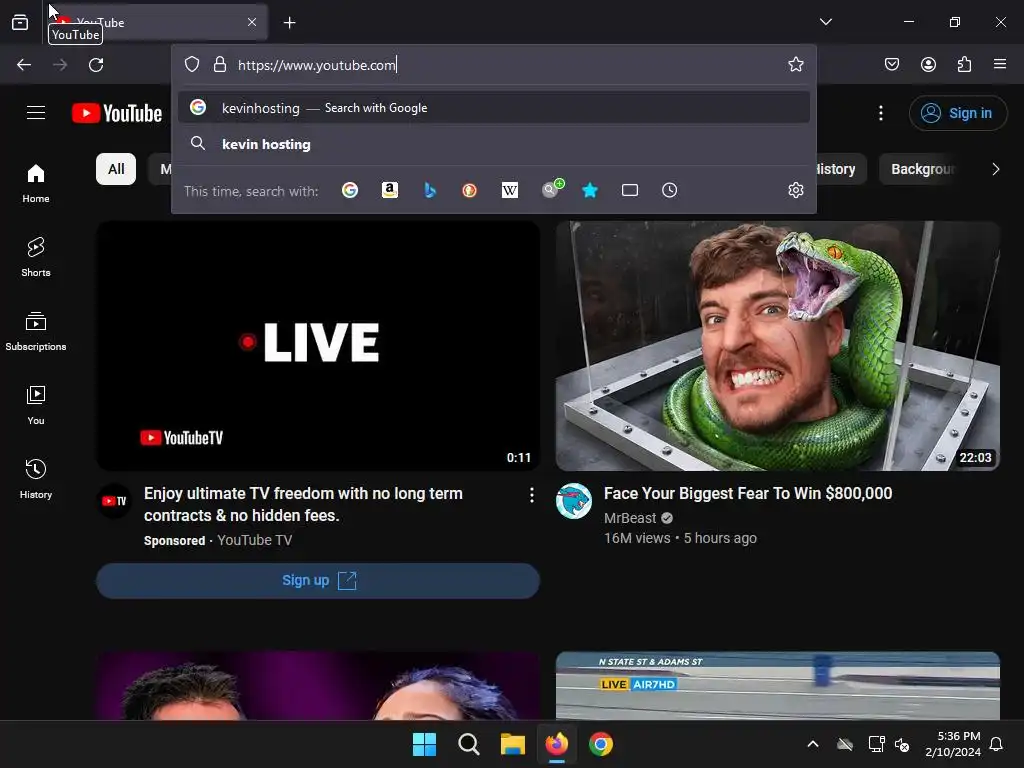Reload the current page
Image resolution: width=1024 pixels, height=768 pixels.
96,65
